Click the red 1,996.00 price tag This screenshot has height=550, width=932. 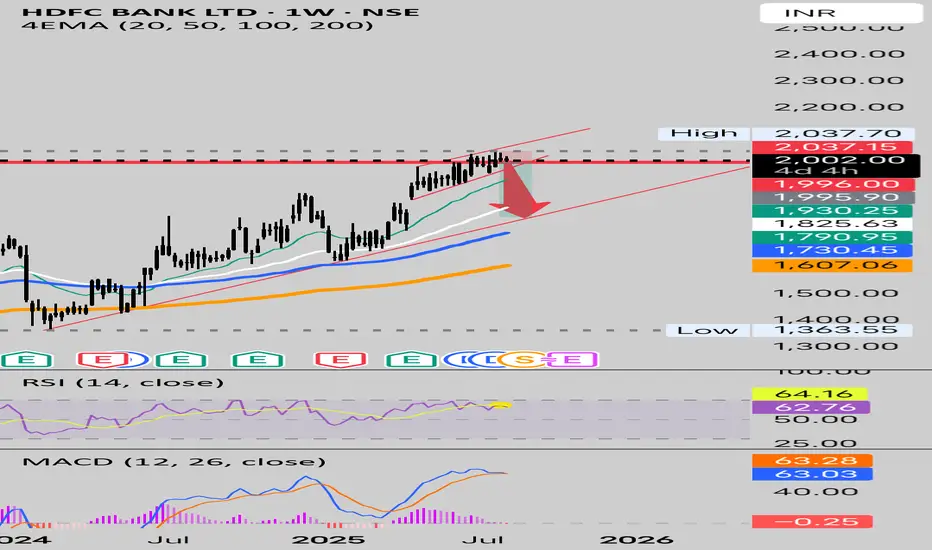(x=832, y=184)
